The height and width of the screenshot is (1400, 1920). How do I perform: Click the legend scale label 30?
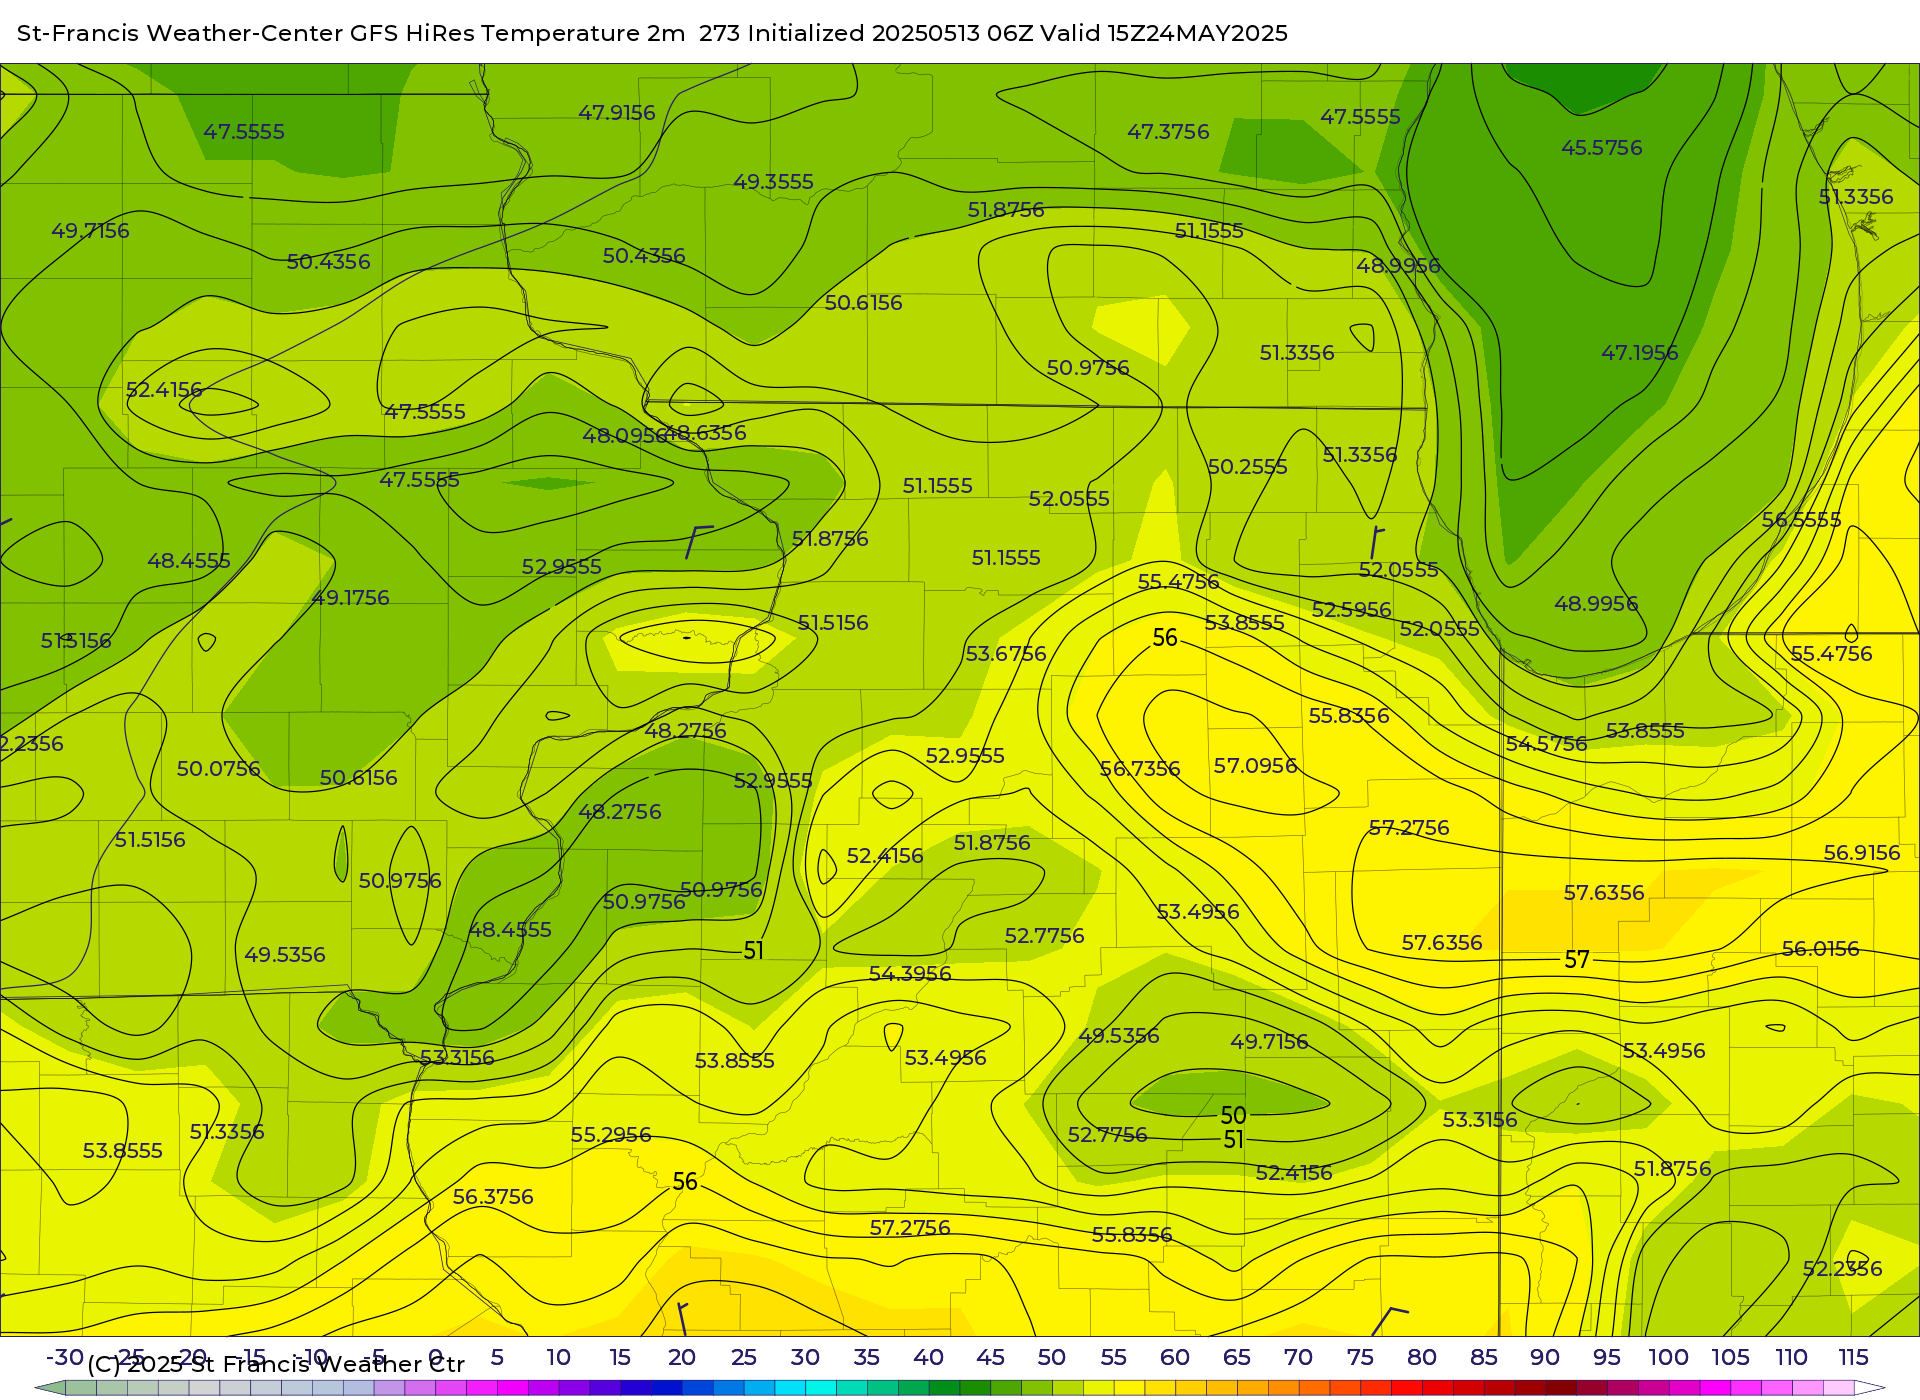click(805, 1357)
